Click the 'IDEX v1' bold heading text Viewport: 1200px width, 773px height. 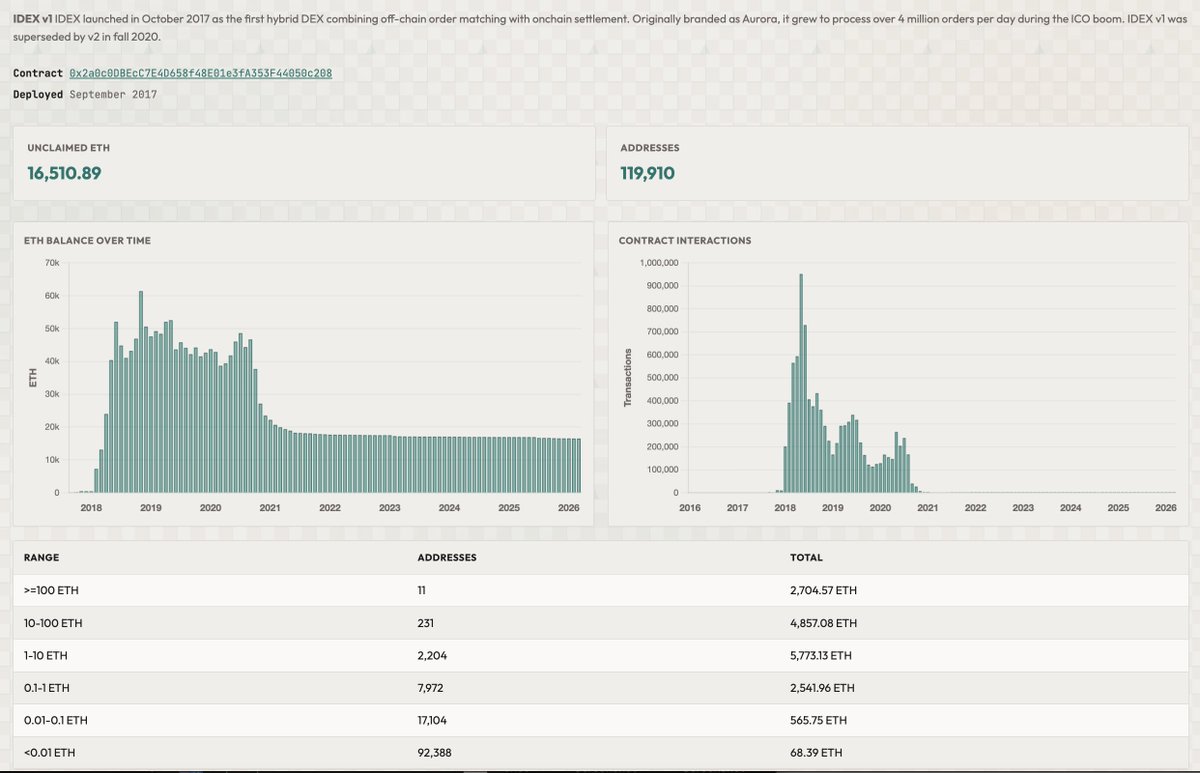tap(33, 19)
